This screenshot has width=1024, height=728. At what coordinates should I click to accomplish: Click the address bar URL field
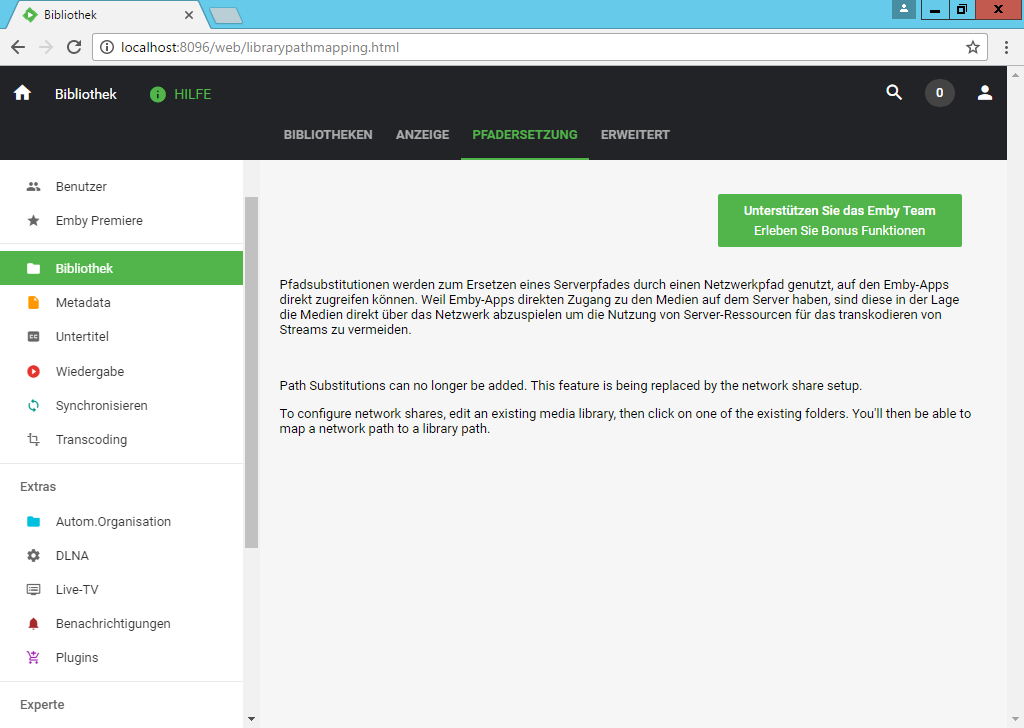(539, 47)
